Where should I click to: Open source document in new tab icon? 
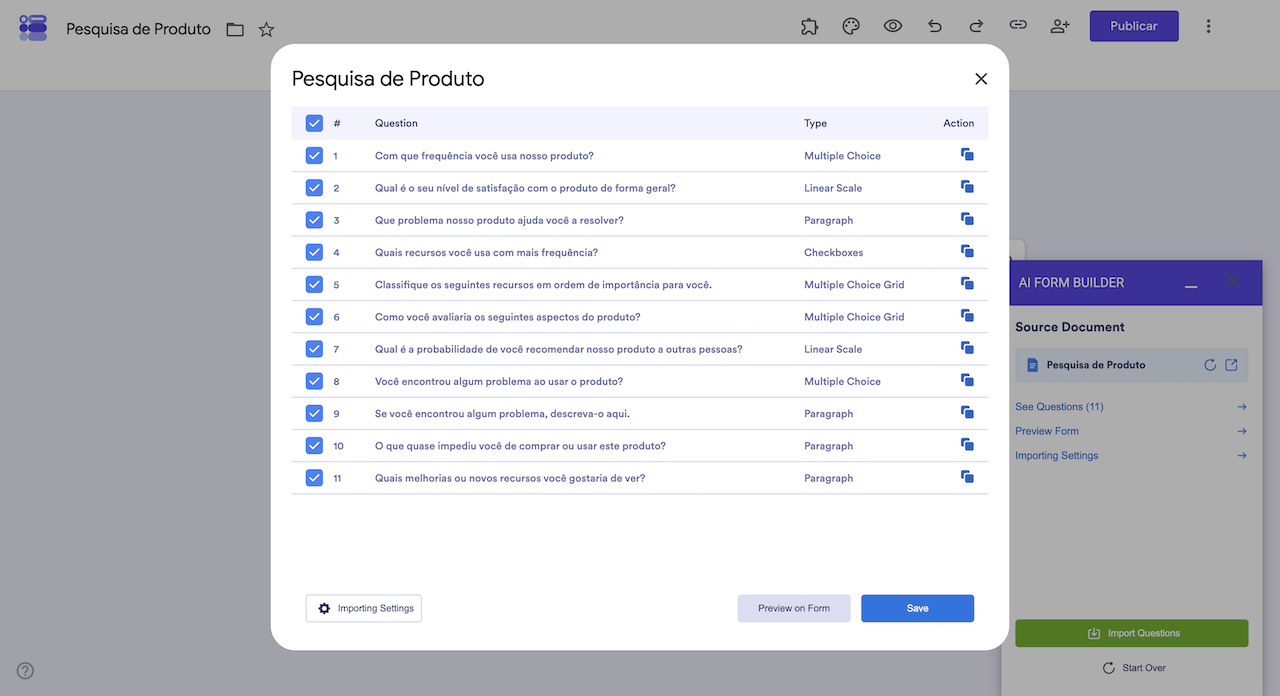1232,365
